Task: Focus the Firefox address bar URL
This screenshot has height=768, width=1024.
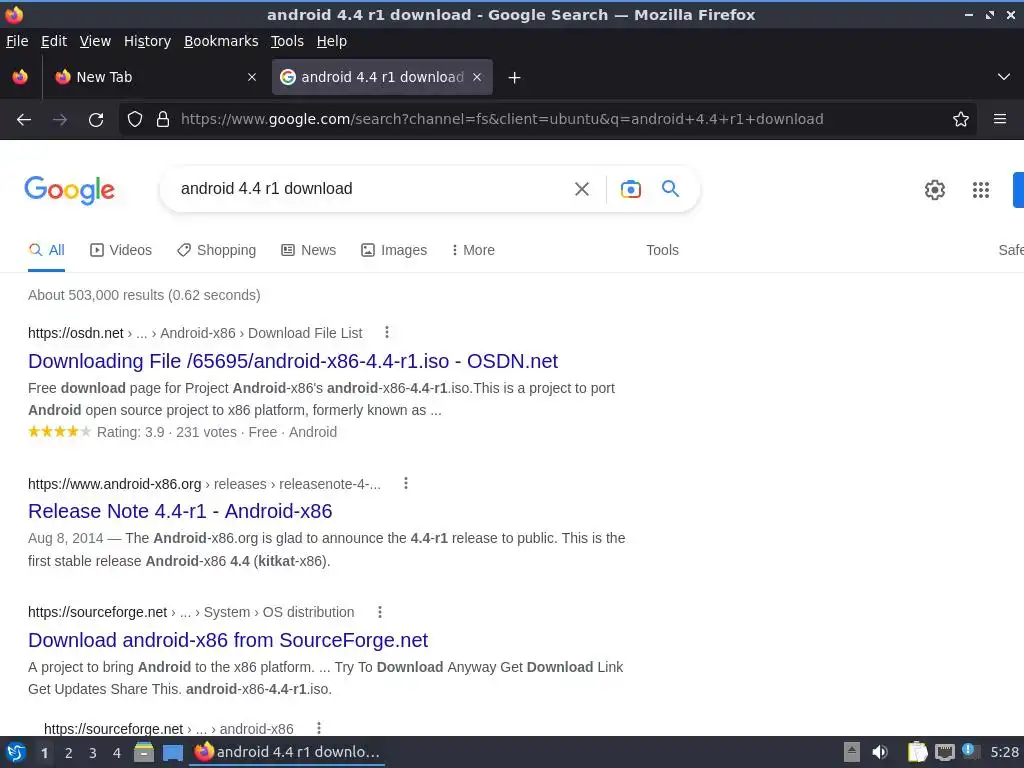Action: (502, 119)
